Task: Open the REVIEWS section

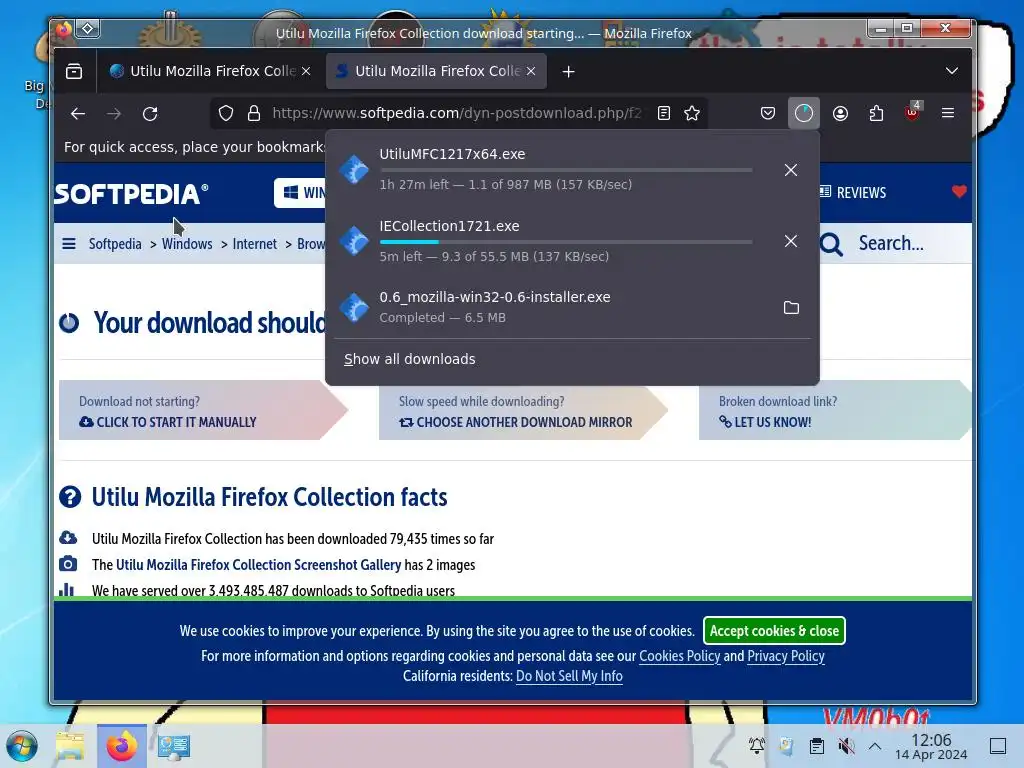Action: pyautogui.click(x=852, y=193)
